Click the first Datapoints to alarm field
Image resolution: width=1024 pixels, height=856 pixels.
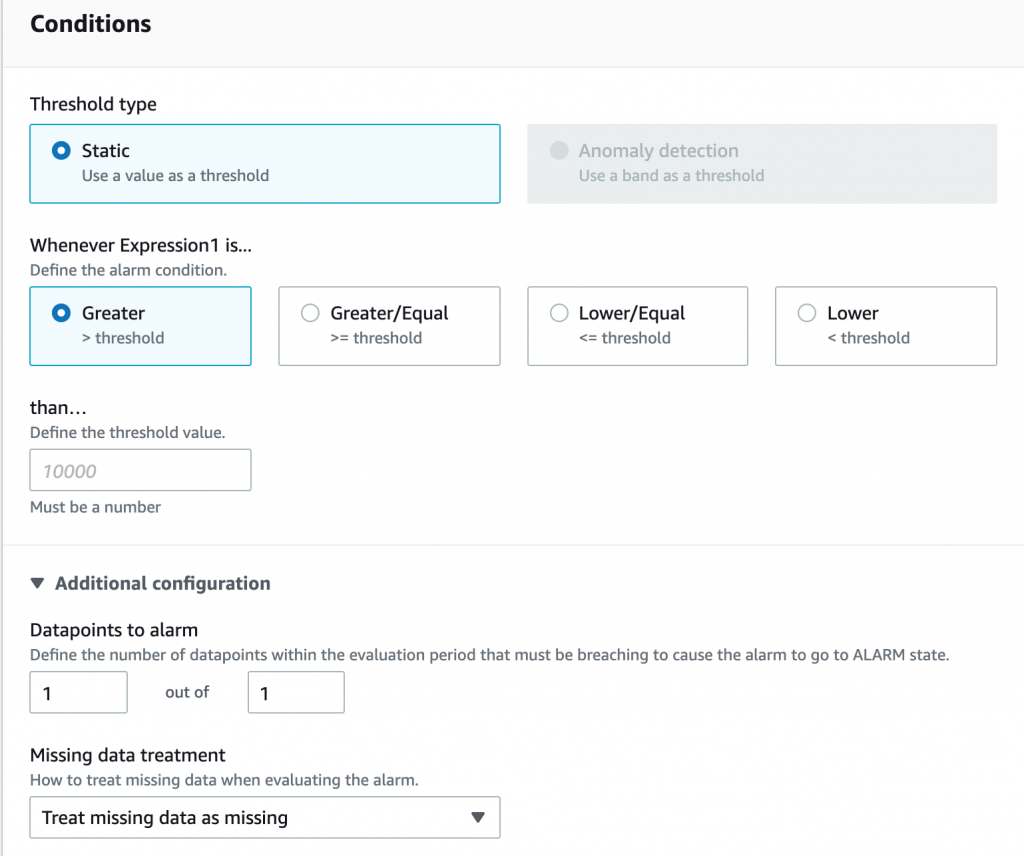78,692
